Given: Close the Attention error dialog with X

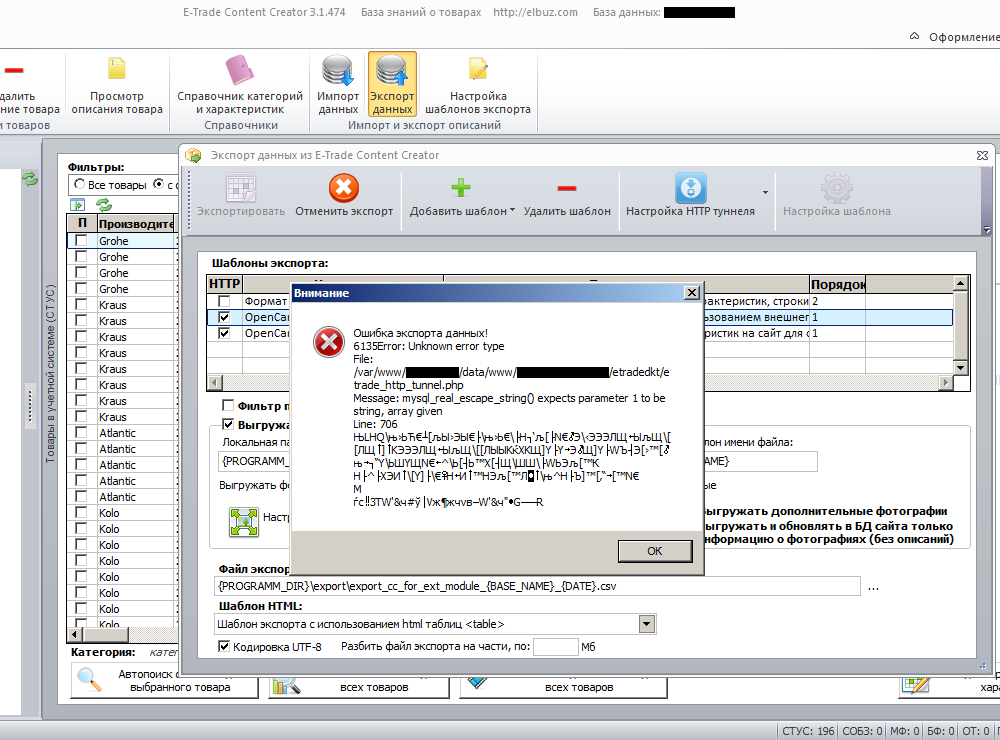Looking at the screenshot, I should [x=691, y=293].
